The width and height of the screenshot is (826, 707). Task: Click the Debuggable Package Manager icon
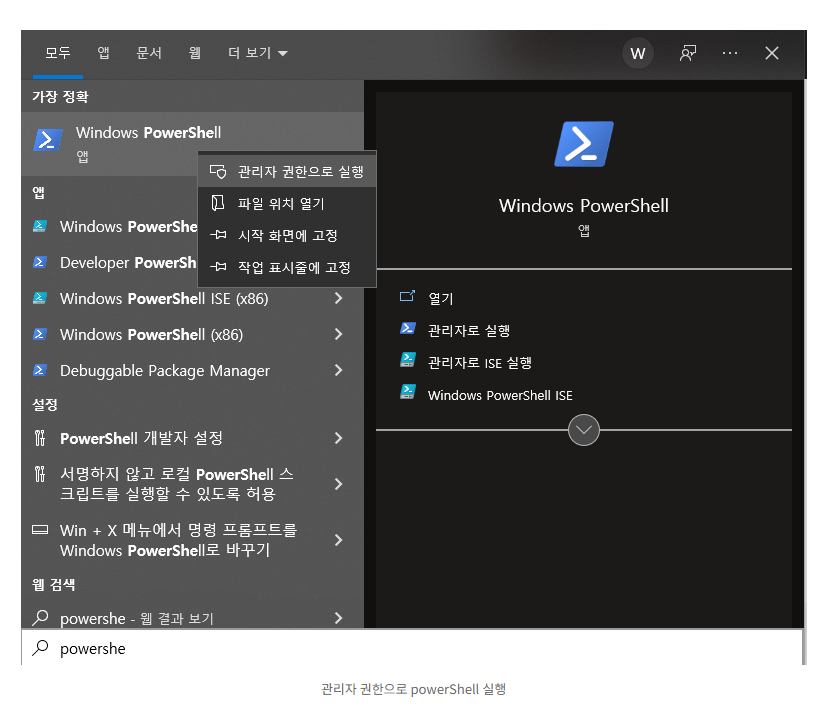(40, 370)
